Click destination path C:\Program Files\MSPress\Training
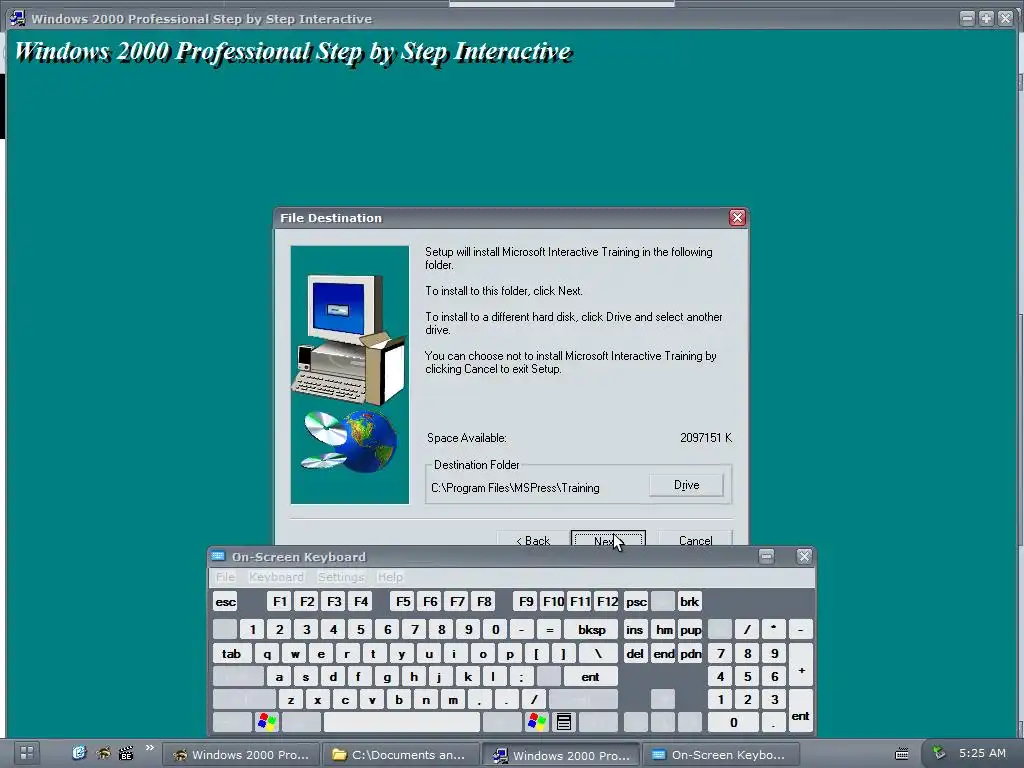Image resolution: width=1024 pixels, height=768 pixels. (515, 488)
